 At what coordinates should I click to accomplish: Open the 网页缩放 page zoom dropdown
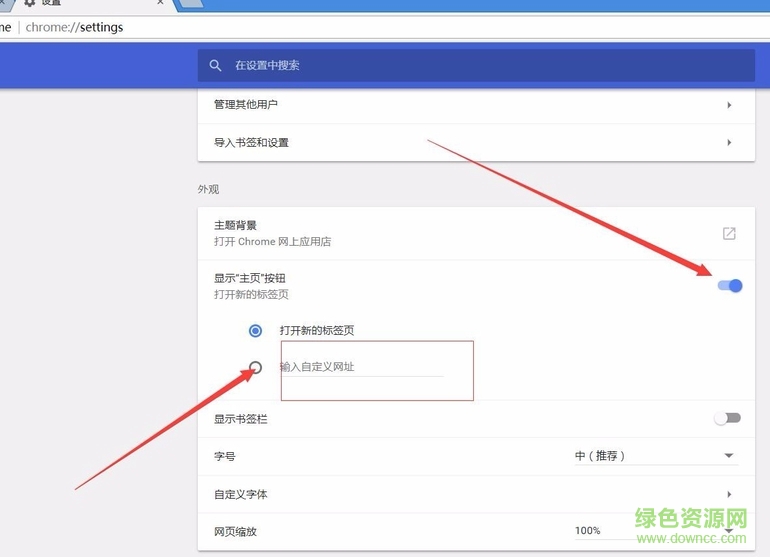click(x=656, y=531)
